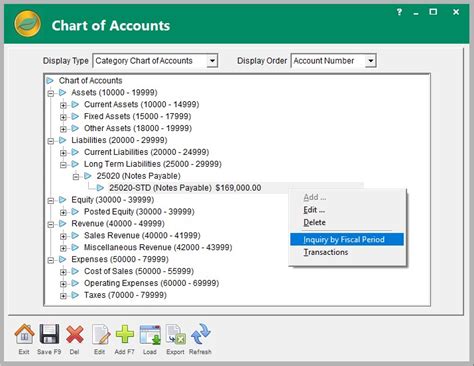Open the Display Type dropdown

[212, 61]
